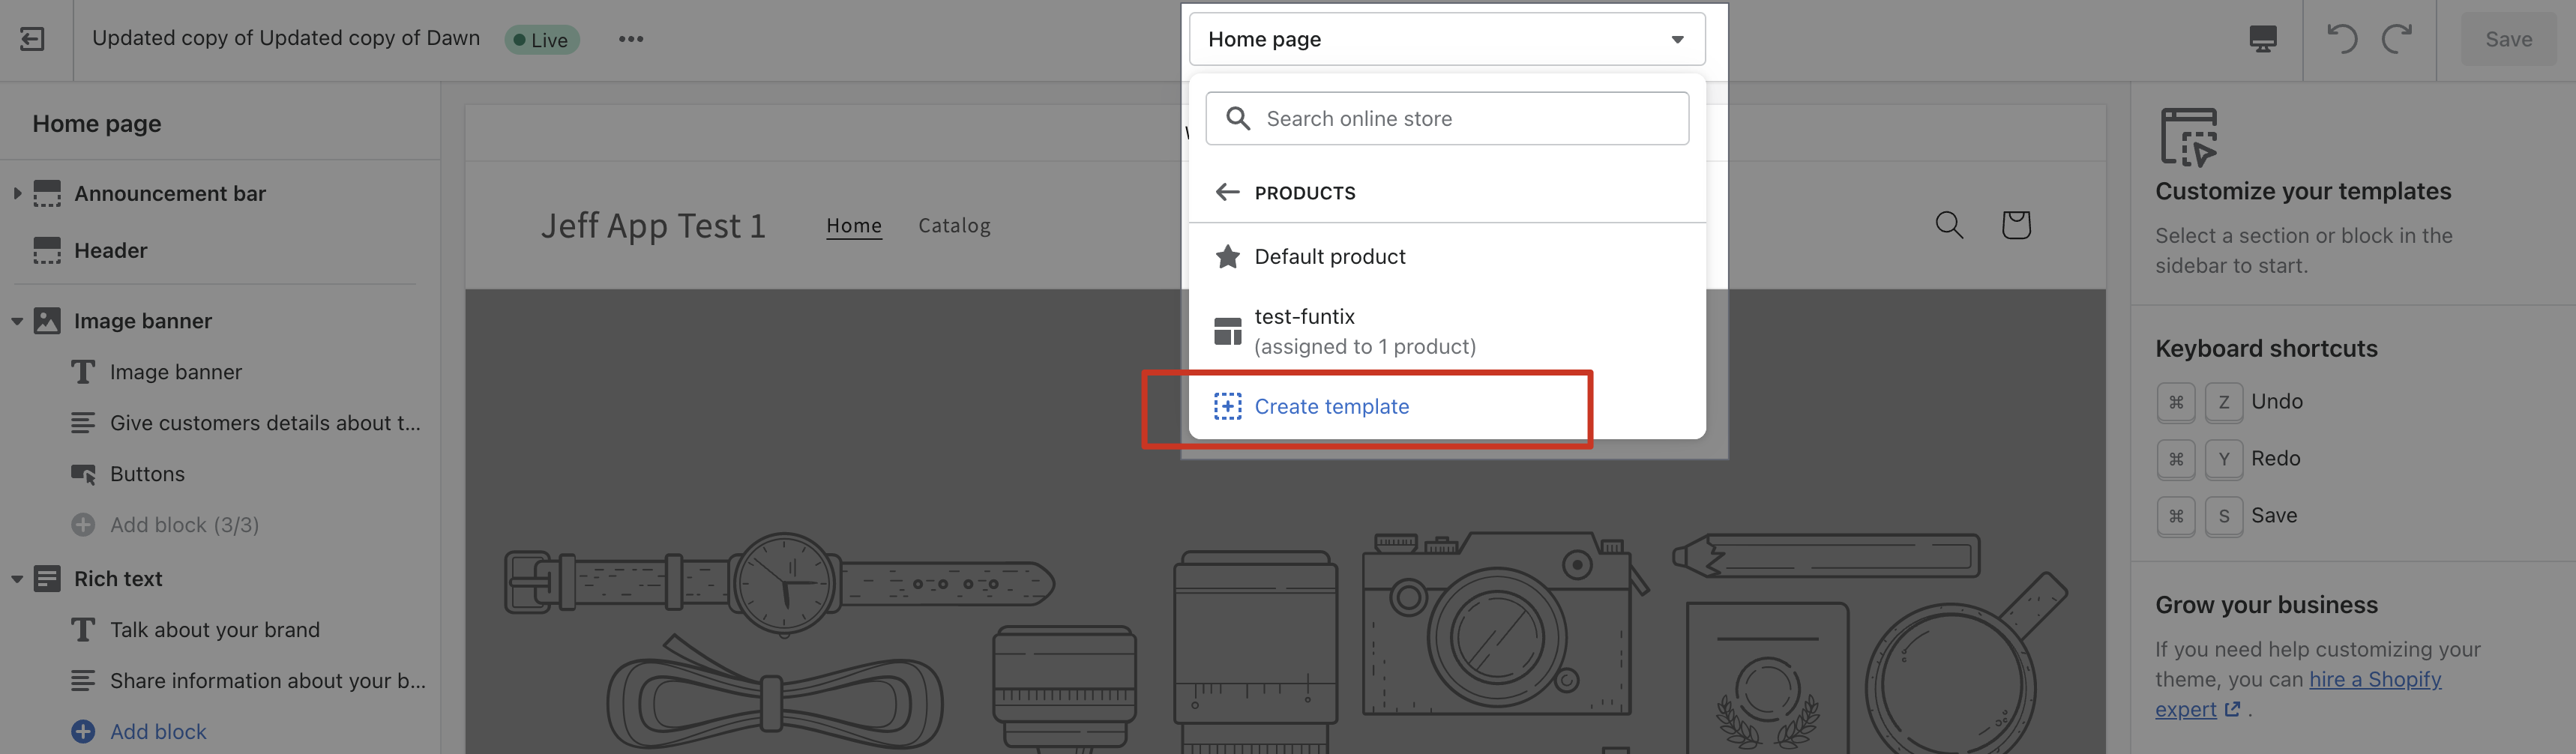Image resolution: width=2576 pixels, height=754 pixels.
Task: Click the Live status badge
Action: pyautogui.click(x=541, y=40)
